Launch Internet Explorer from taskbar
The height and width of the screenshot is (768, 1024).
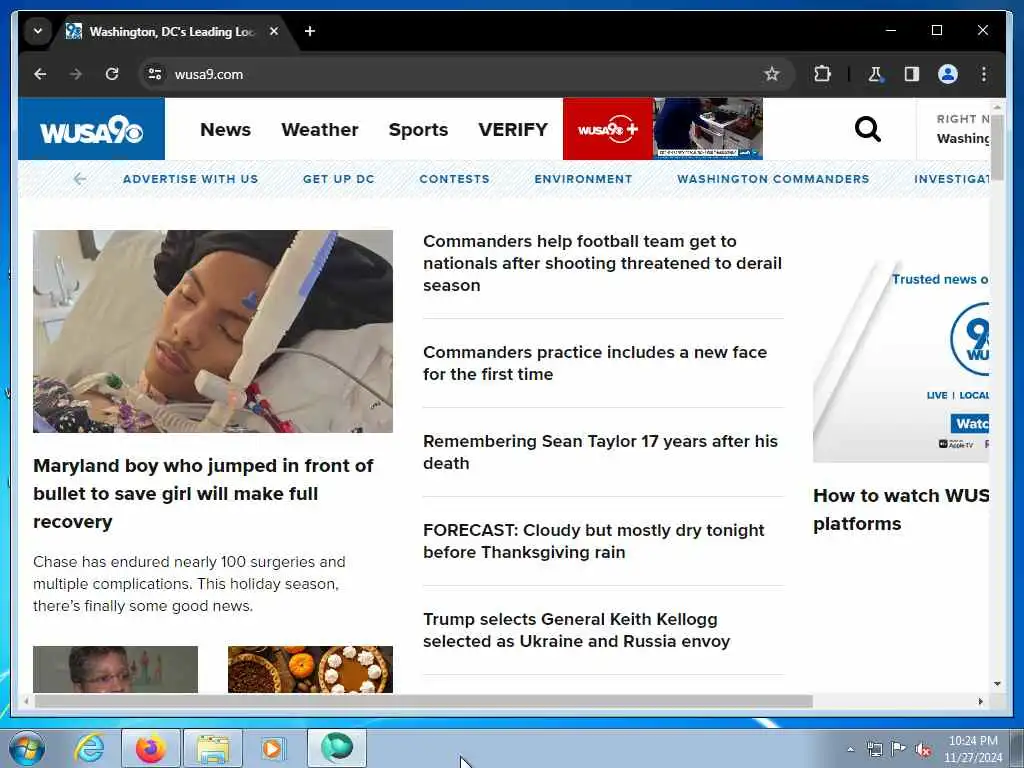click(x=89, y=748)
